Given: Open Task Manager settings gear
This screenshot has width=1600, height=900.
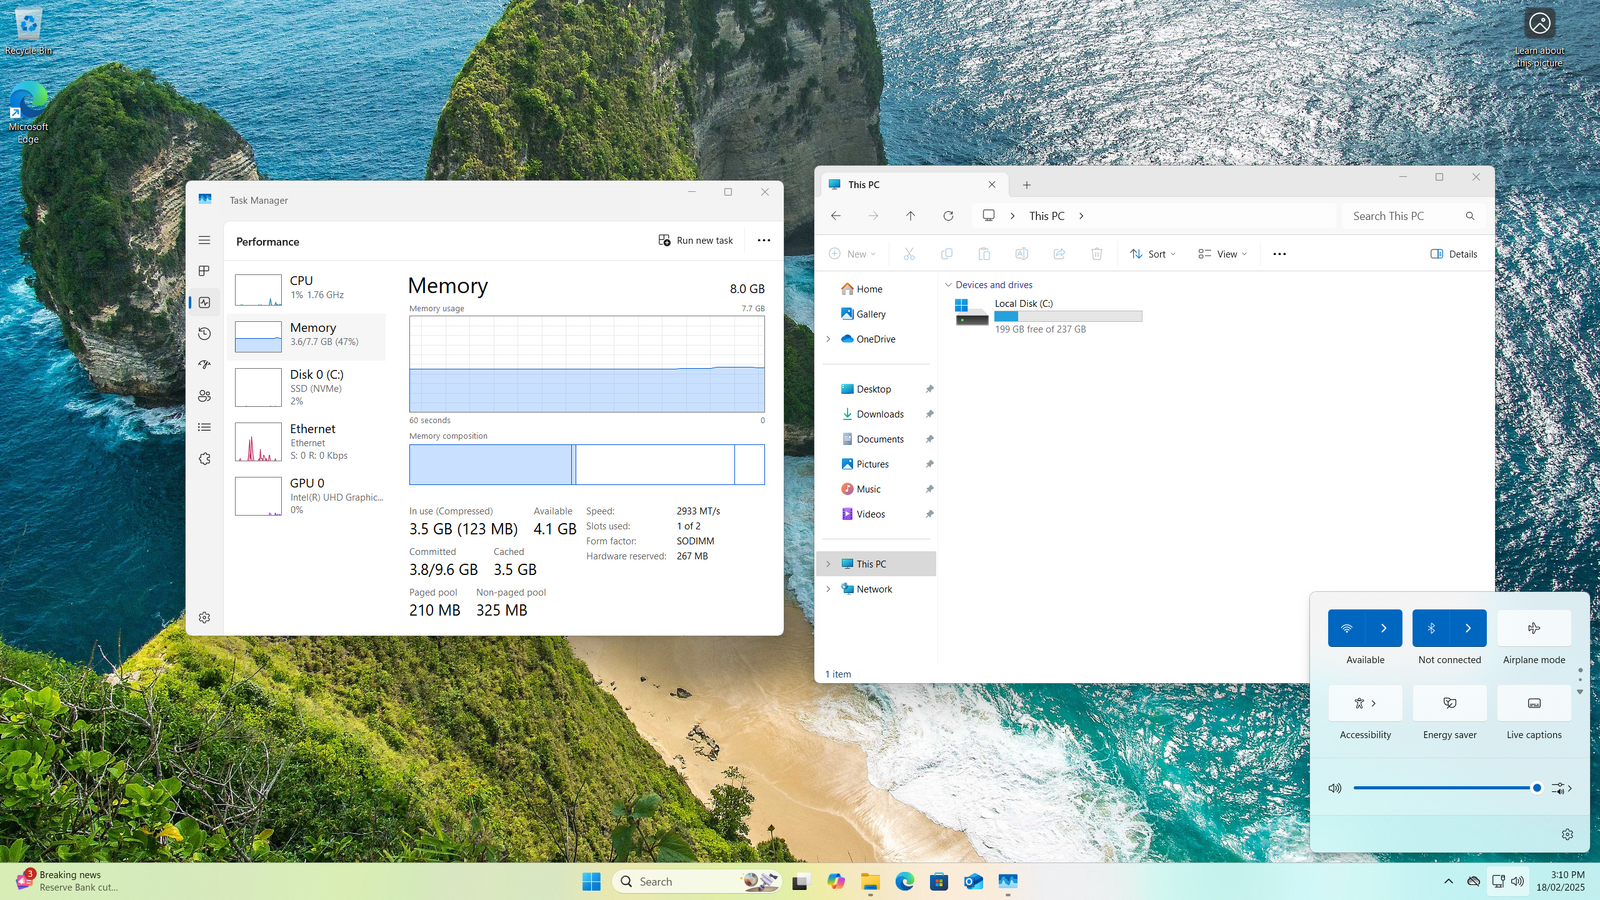Looking at the screenshot, I should point(204,618).
